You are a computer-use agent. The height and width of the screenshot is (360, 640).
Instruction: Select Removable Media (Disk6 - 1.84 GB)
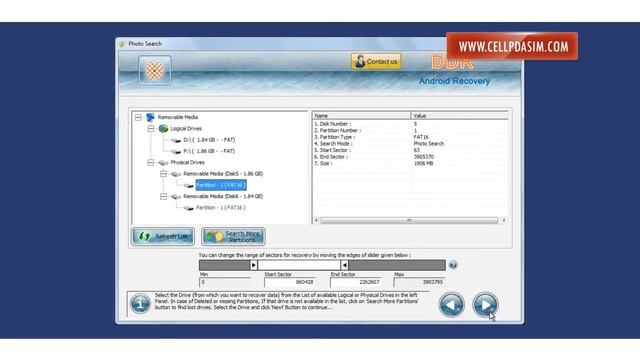click(x=223, y=196)
